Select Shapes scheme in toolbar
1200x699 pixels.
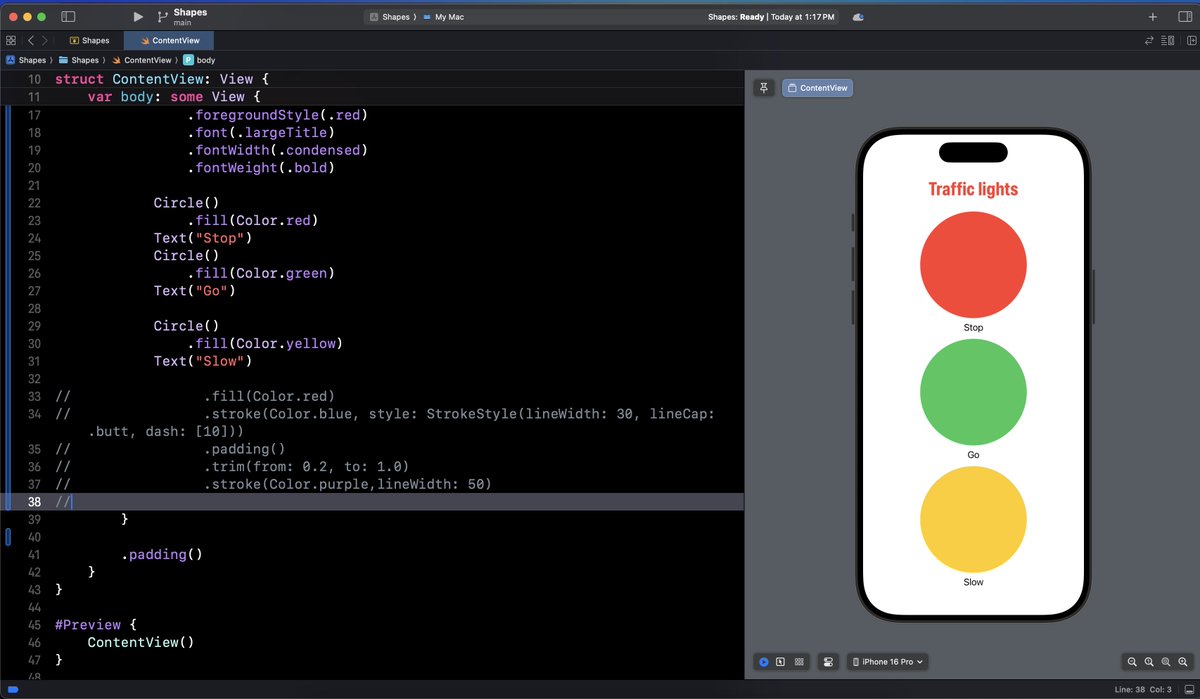pyautogui.click(x=390, y=17)
